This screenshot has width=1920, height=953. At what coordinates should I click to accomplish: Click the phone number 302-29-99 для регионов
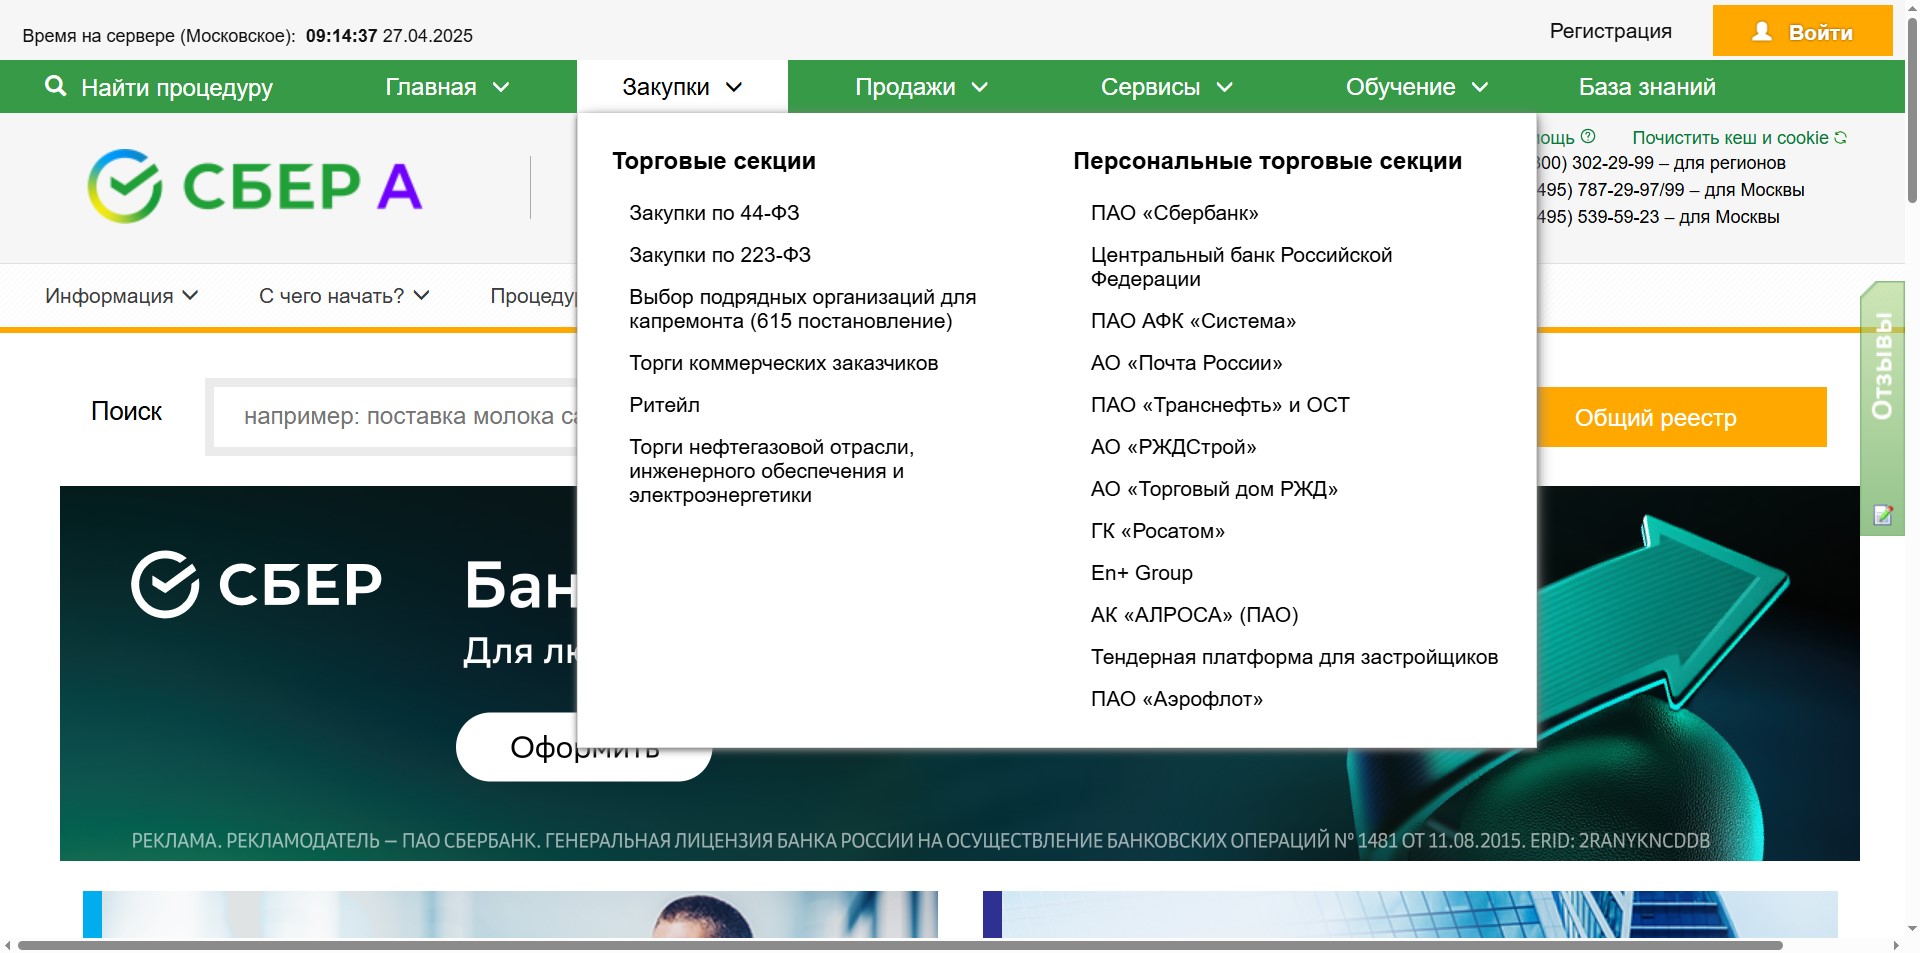pyautogui.click(x=1661, y=163)
